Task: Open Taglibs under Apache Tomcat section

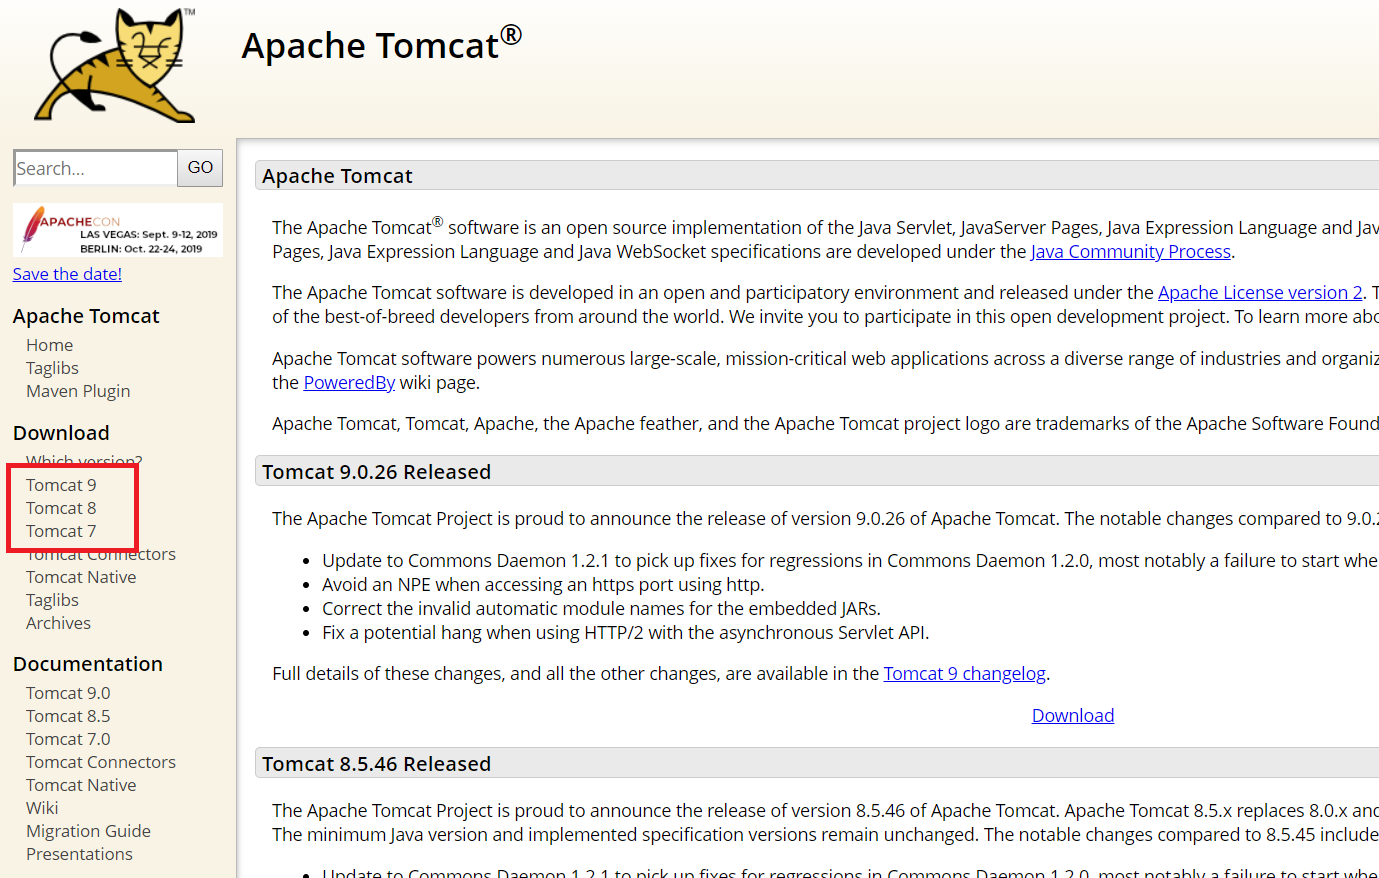Action: tap(52, 368)
